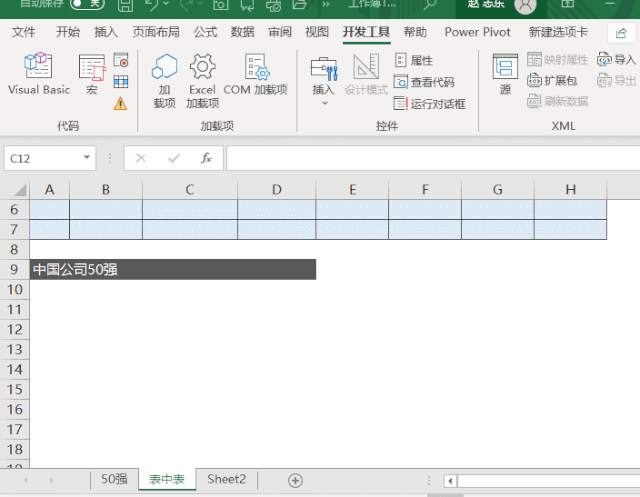Switch to Formulas (公式) tab
The height and width of the screenshot is (497, 640).
[x=205, y=32]
